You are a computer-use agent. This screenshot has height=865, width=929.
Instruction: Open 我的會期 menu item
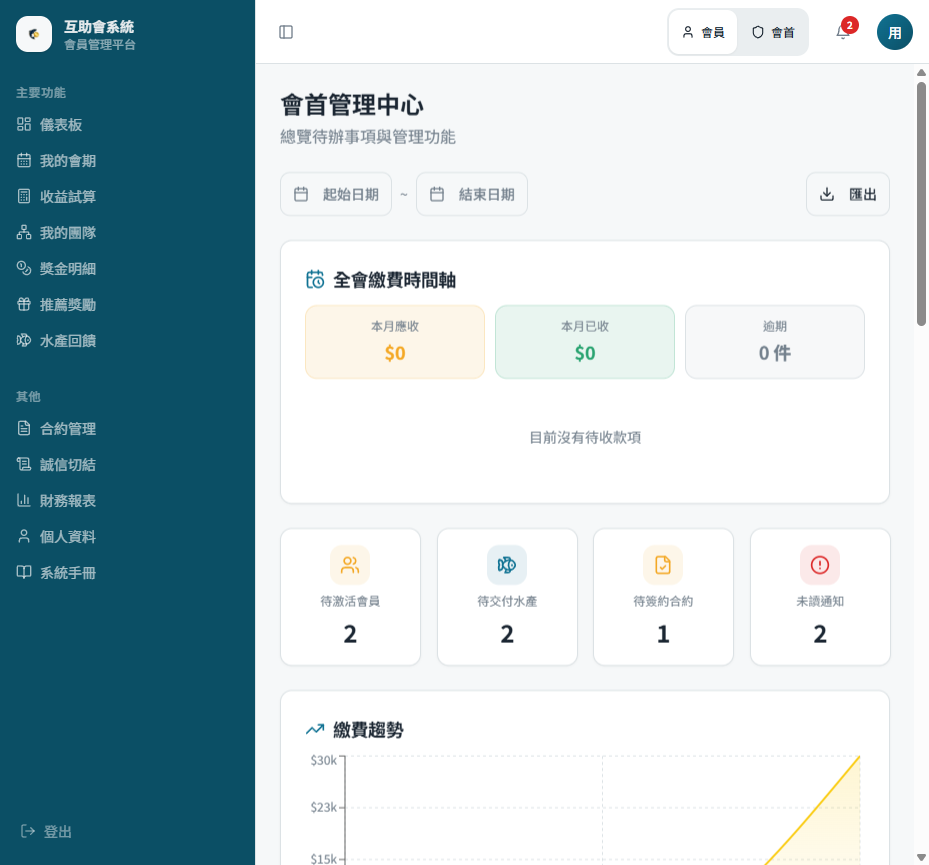coord(127,161)
